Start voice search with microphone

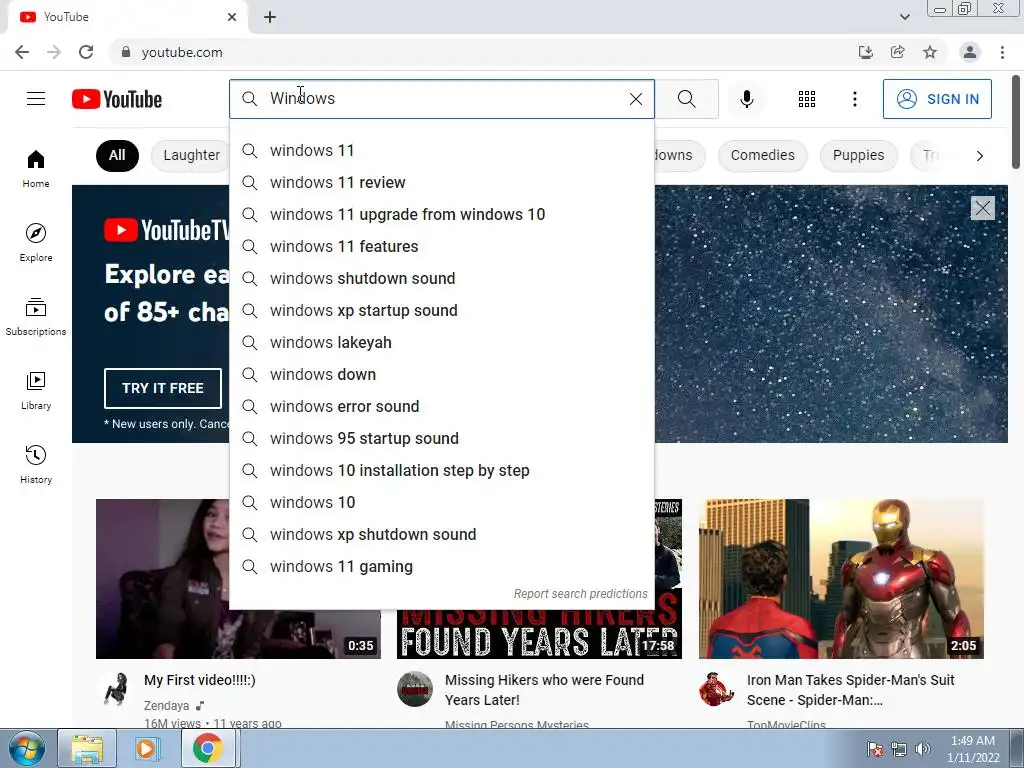point(746,99)
